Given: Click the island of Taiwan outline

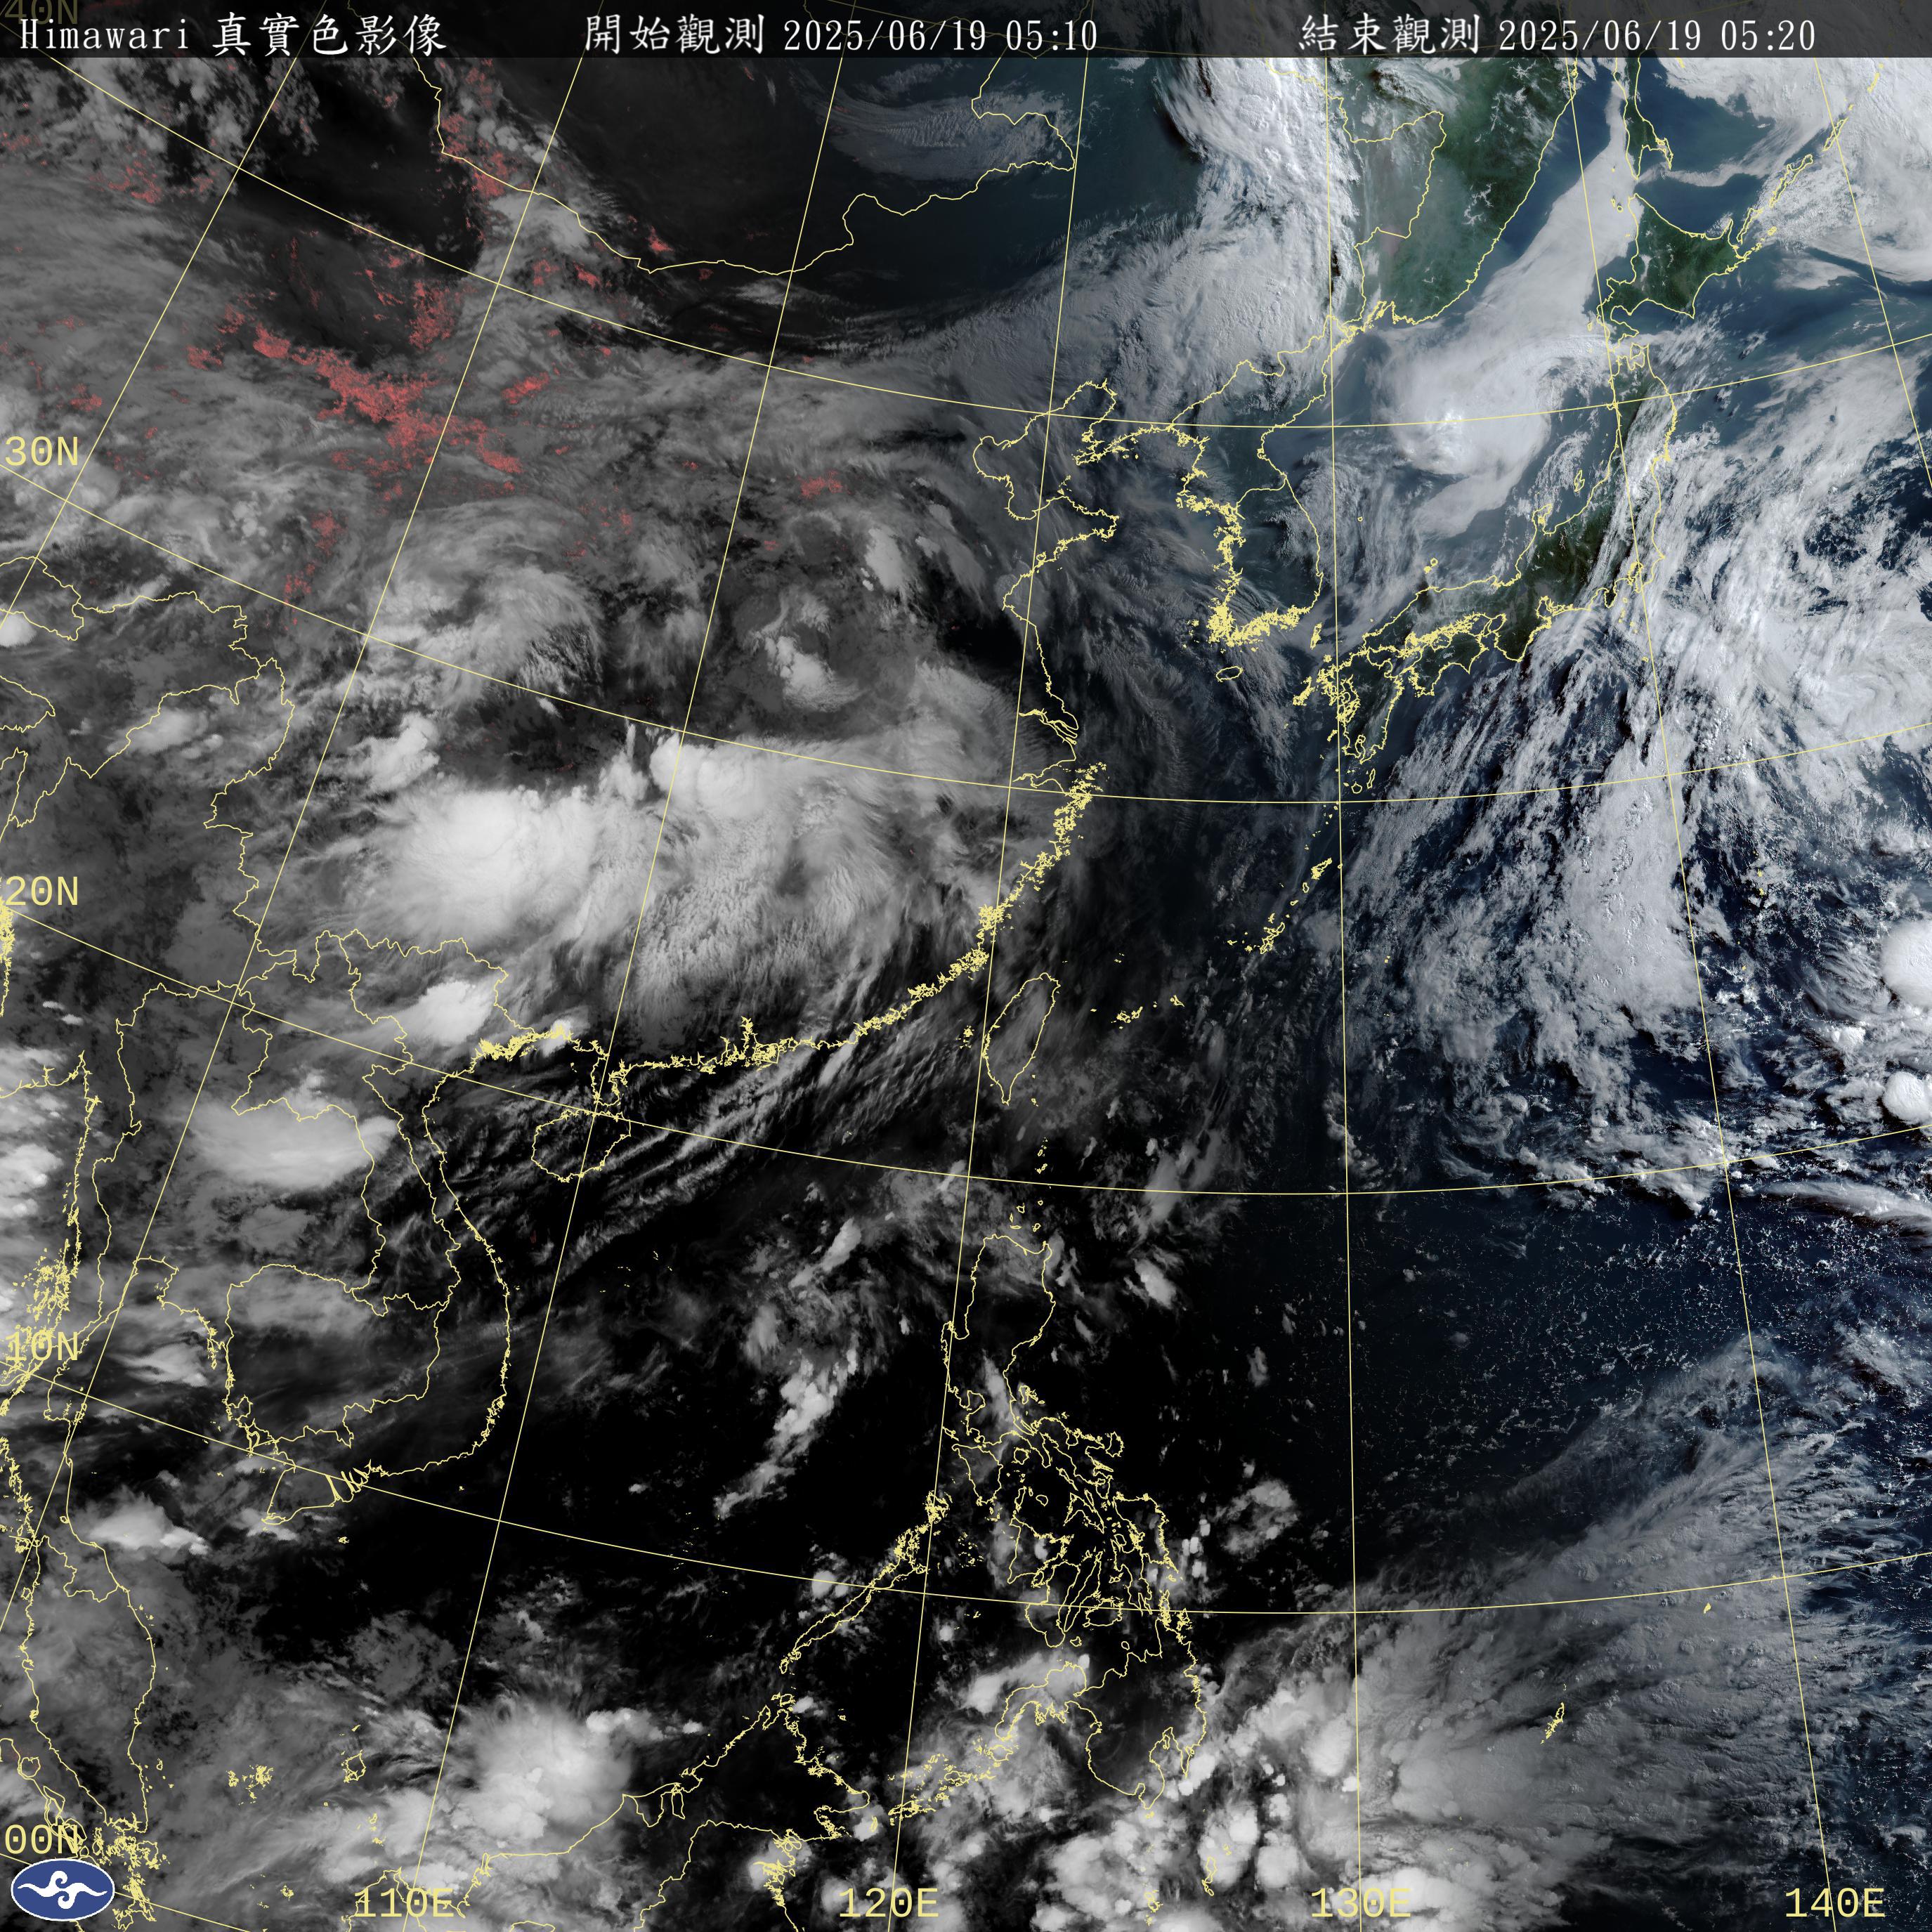Looking at the screenshot, I should point(1022,1038).
